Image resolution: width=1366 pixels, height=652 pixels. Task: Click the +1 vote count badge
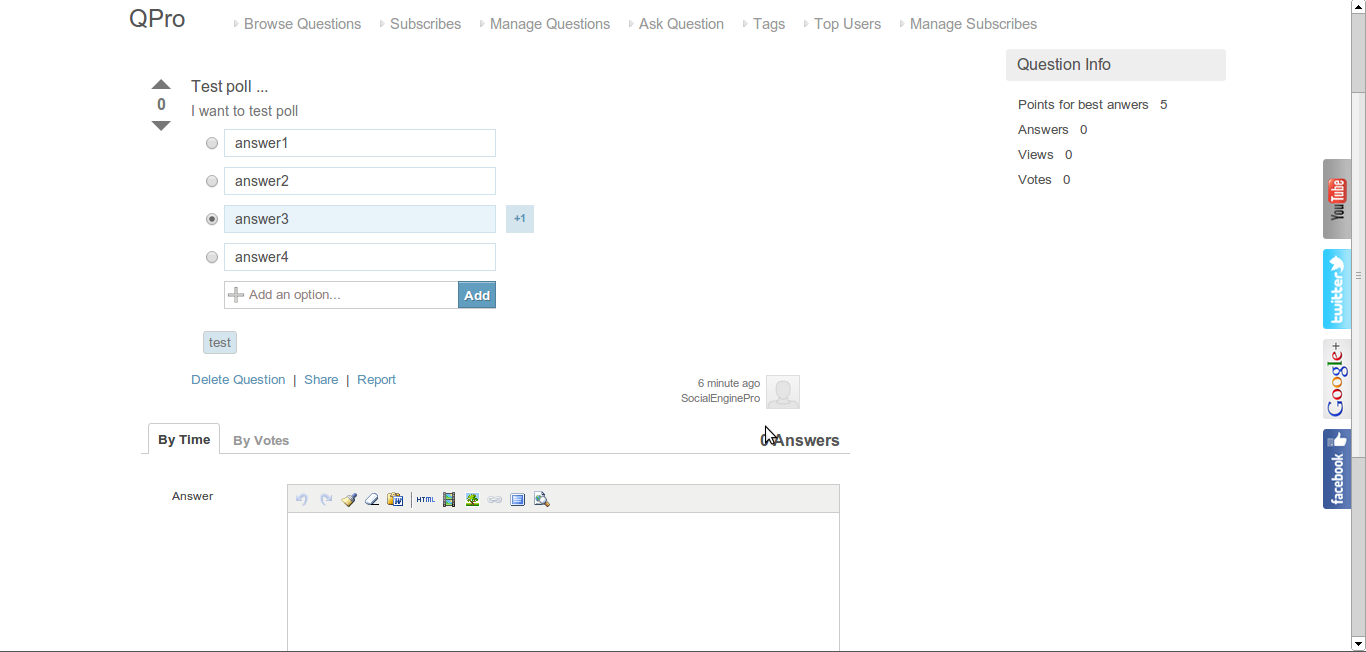click(x=520, y=219)
